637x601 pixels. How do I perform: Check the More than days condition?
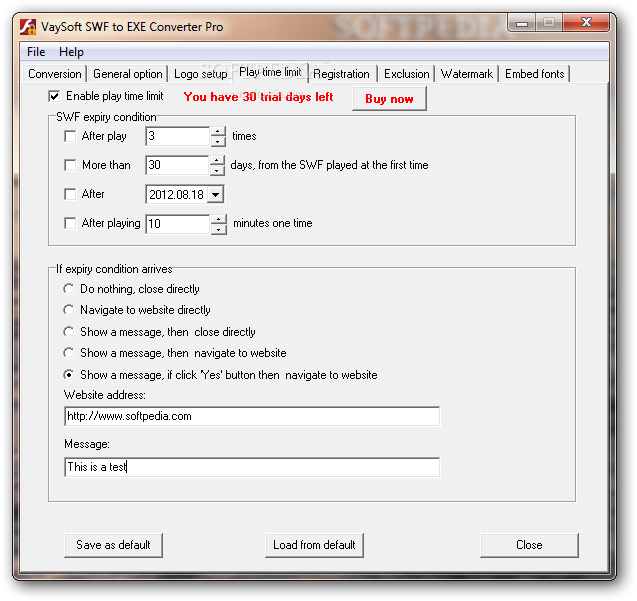pyautogui.click(x=70, y=165)
